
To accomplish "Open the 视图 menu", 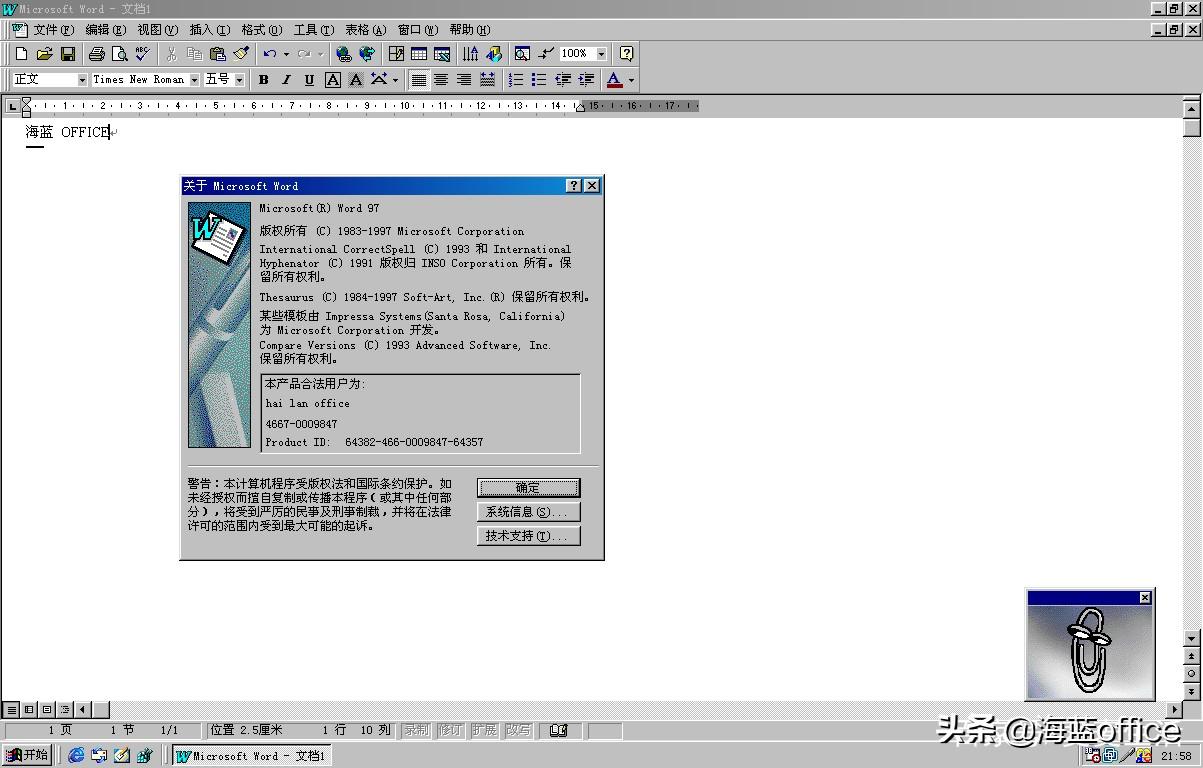I will (x=157, y=30).
